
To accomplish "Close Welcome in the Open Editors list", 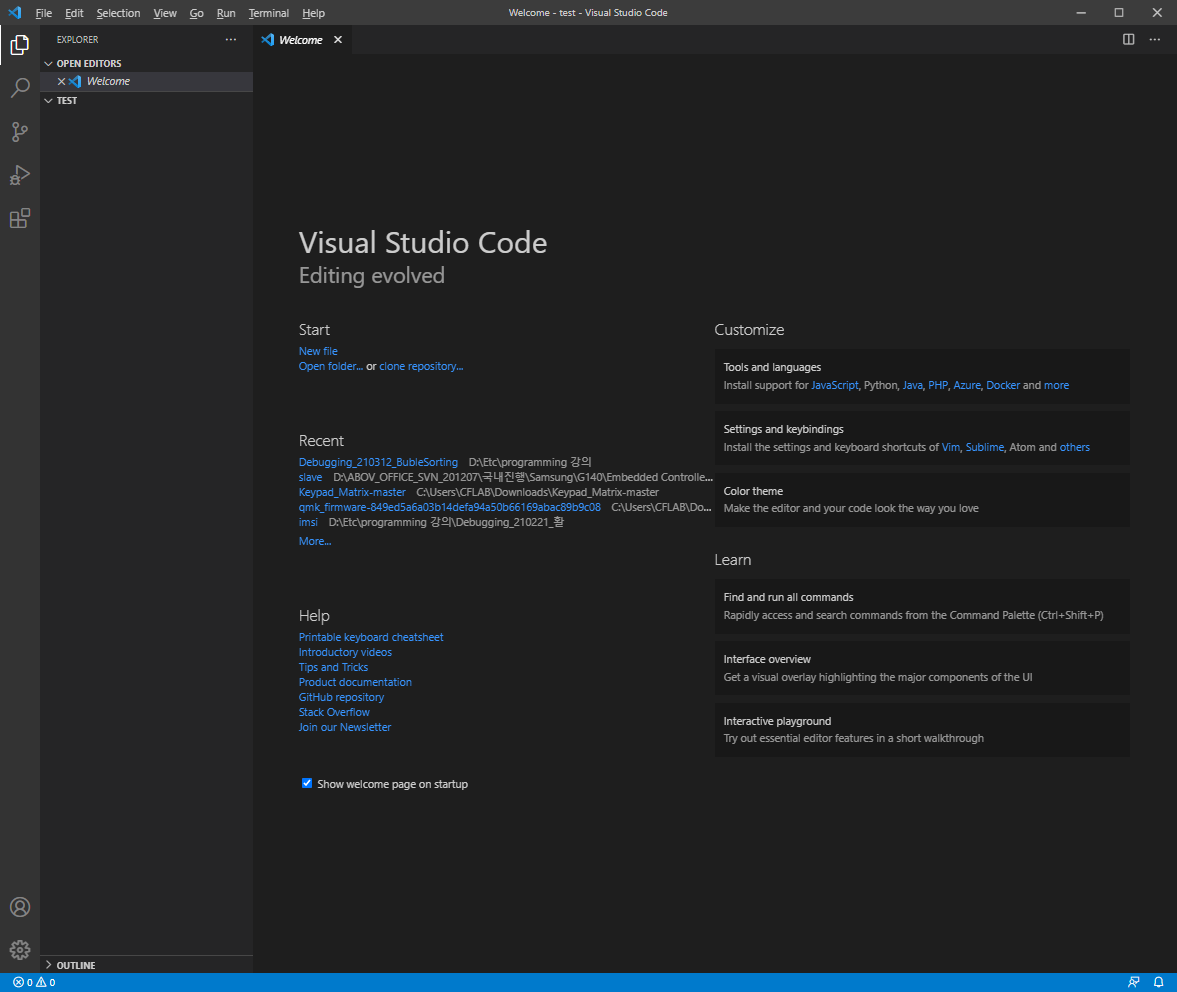I will point(62,81).
